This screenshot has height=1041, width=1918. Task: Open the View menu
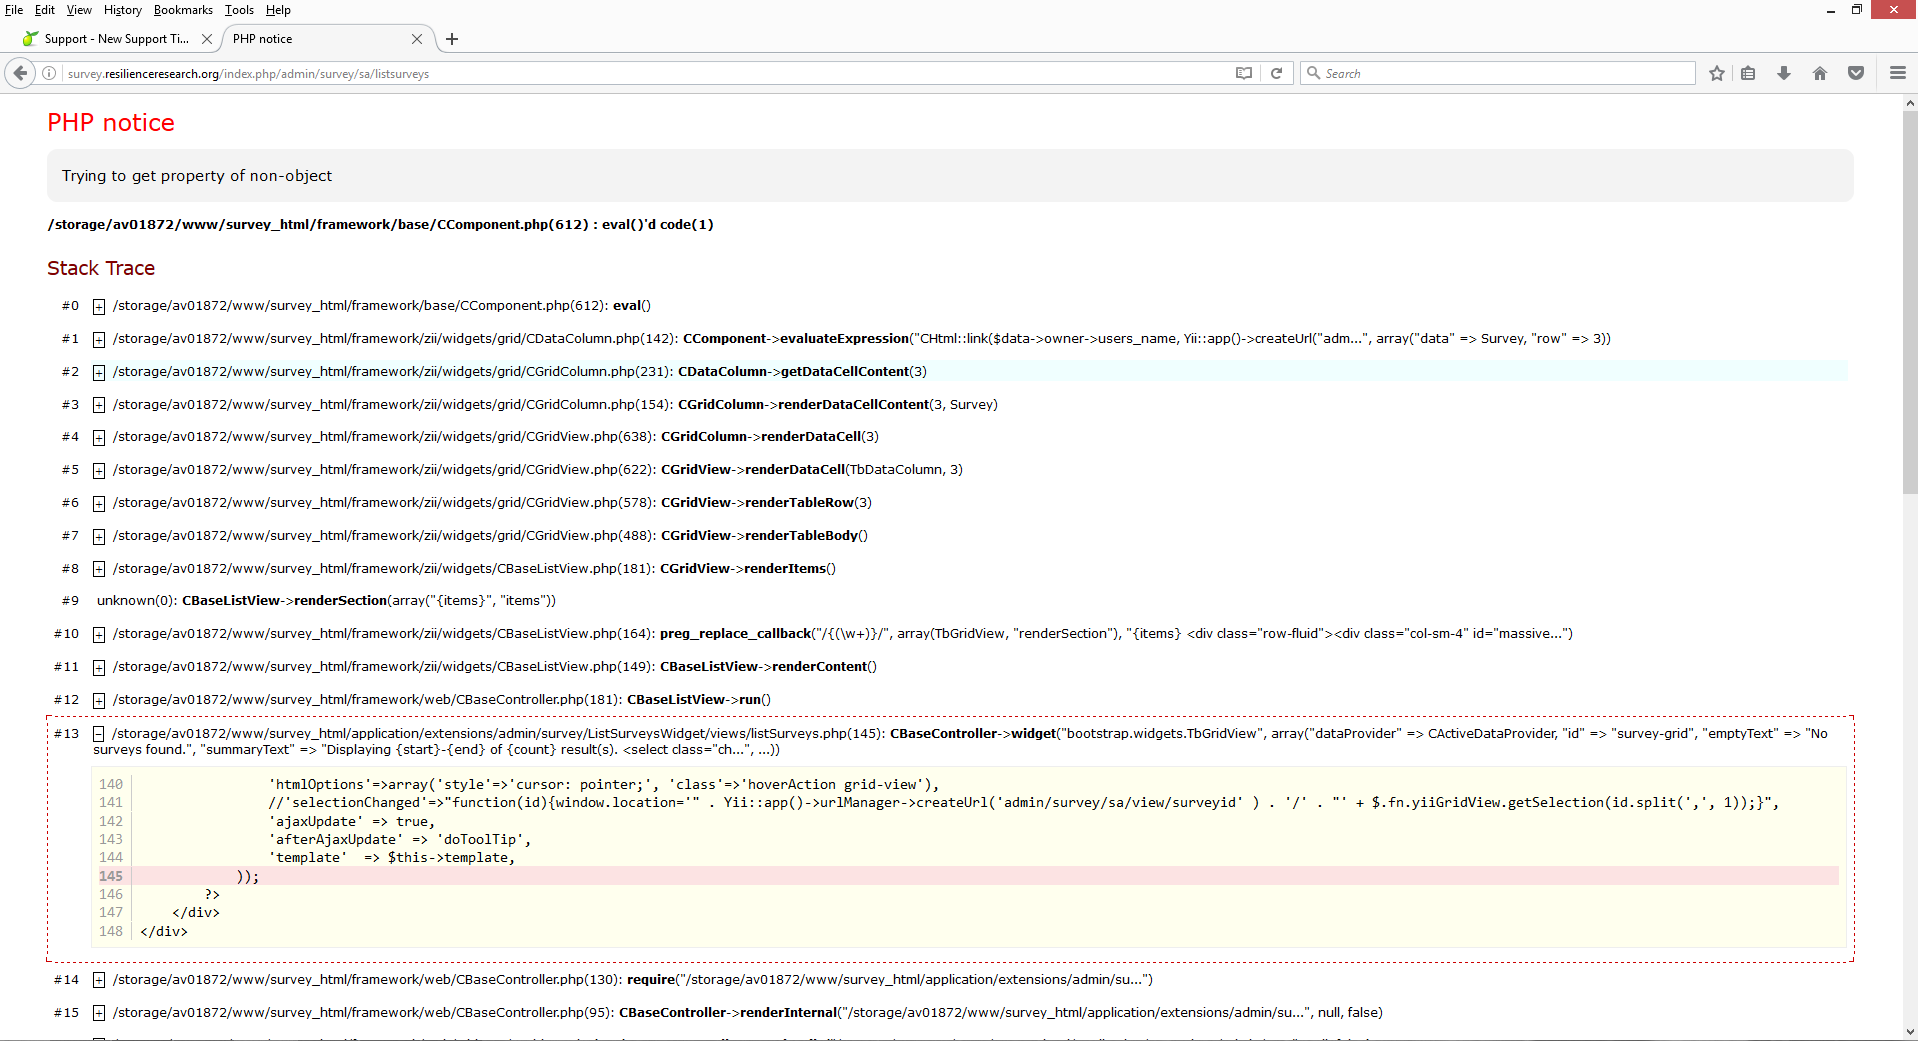pyautogui.click(x=79, y=10)
